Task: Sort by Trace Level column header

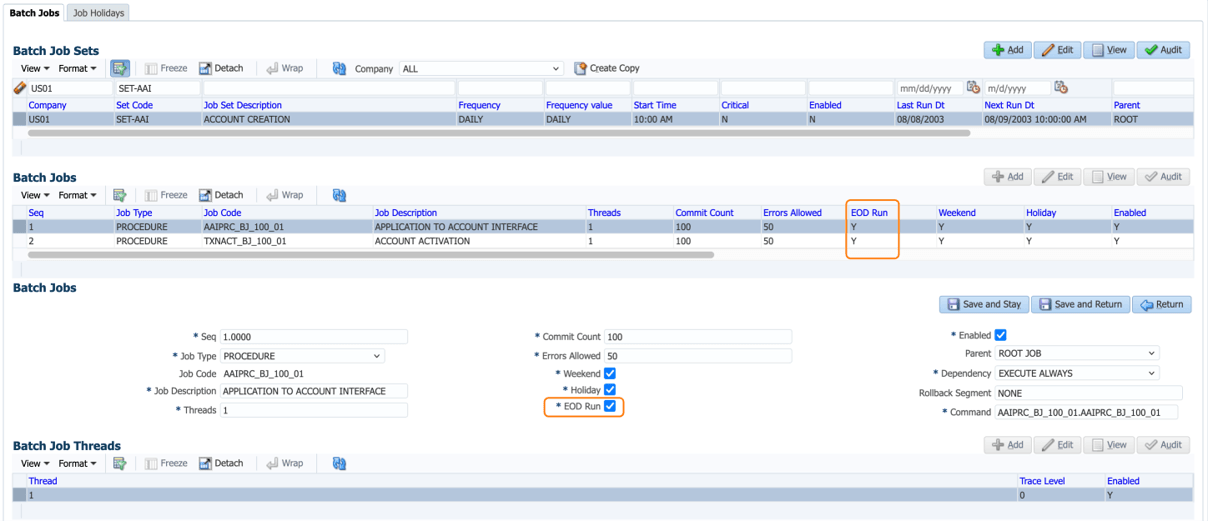Action: point(1042,481)
